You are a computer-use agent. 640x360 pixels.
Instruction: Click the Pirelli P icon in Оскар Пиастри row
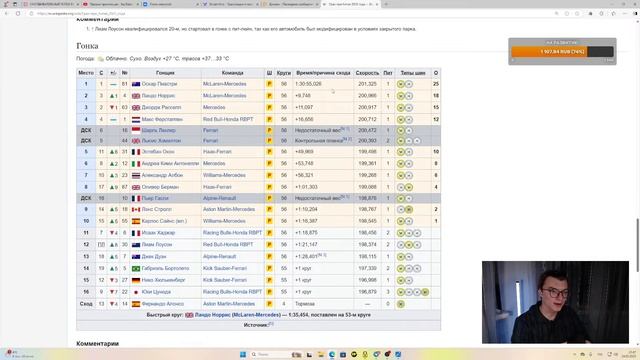269,84
